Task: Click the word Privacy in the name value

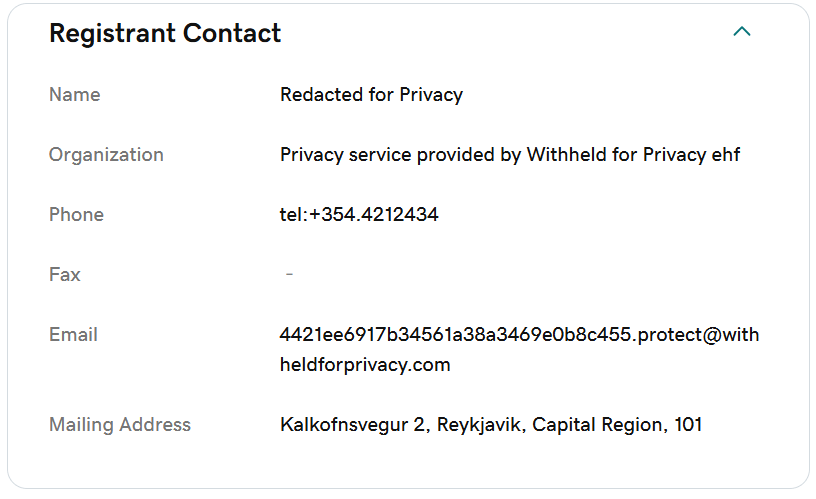Action: pyautogui.click(x=431, y=95)
